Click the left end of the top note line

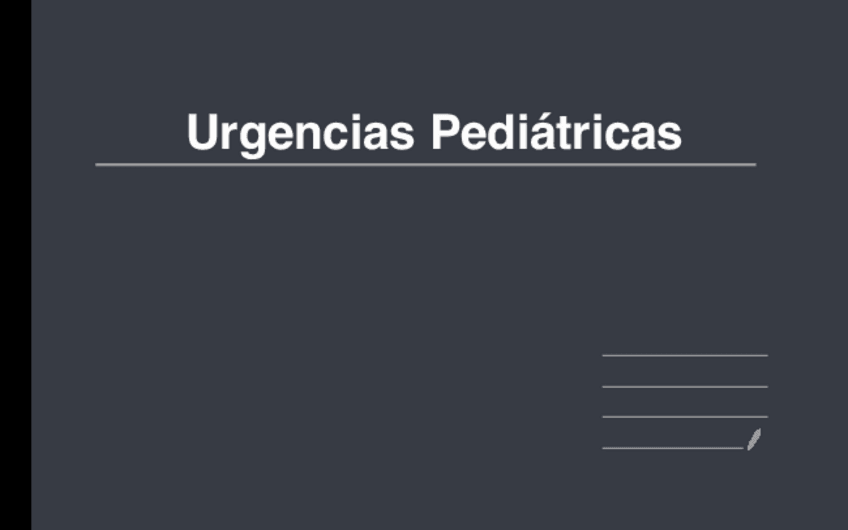[605, 355]
